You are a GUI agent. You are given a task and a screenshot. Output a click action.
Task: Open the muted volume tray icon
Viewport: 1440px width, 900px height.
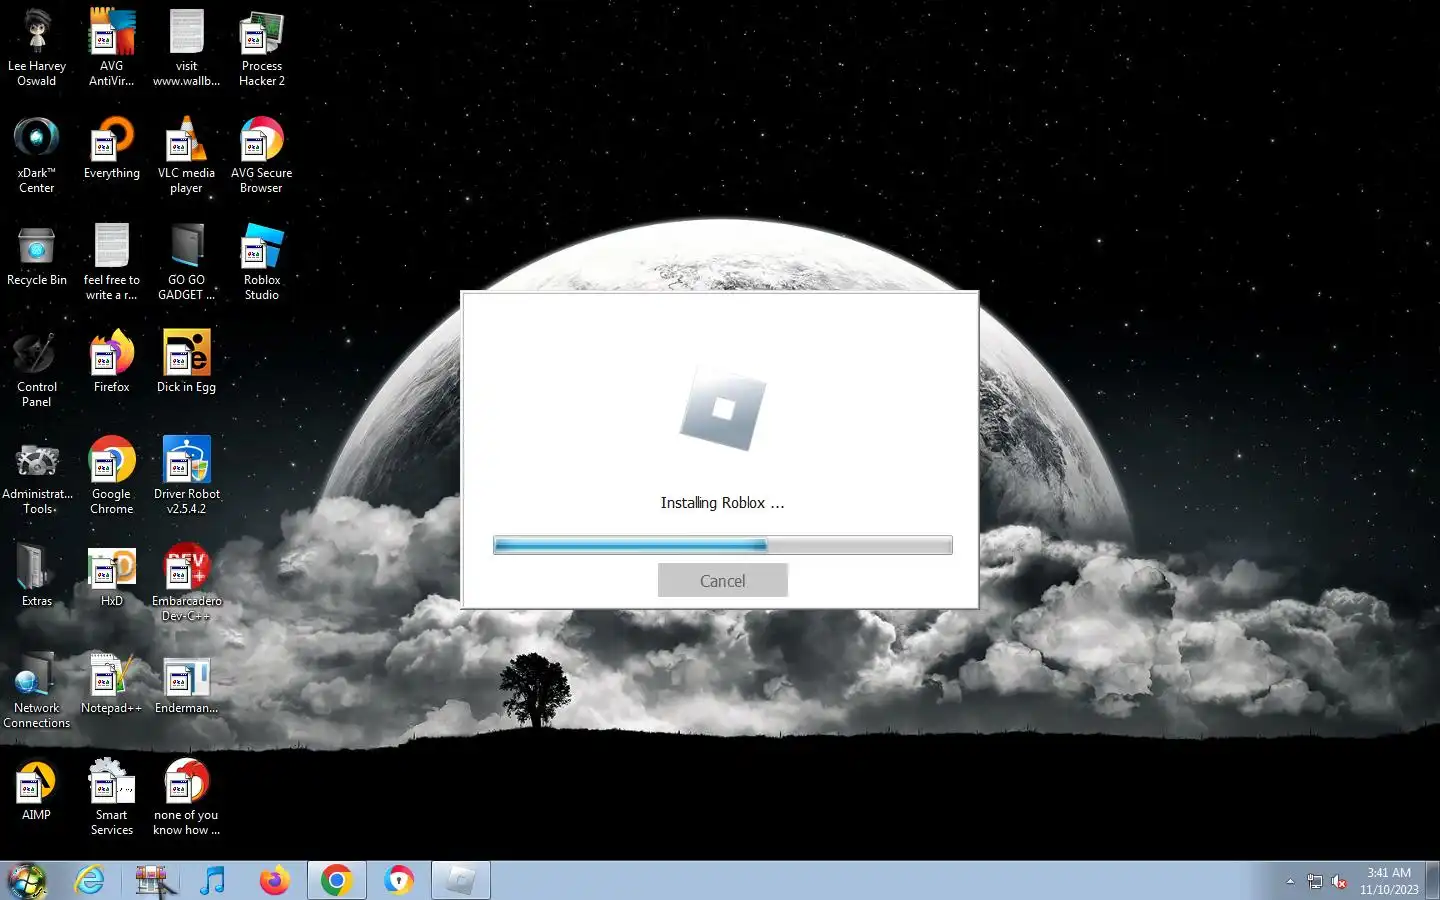coord(1339,881)
